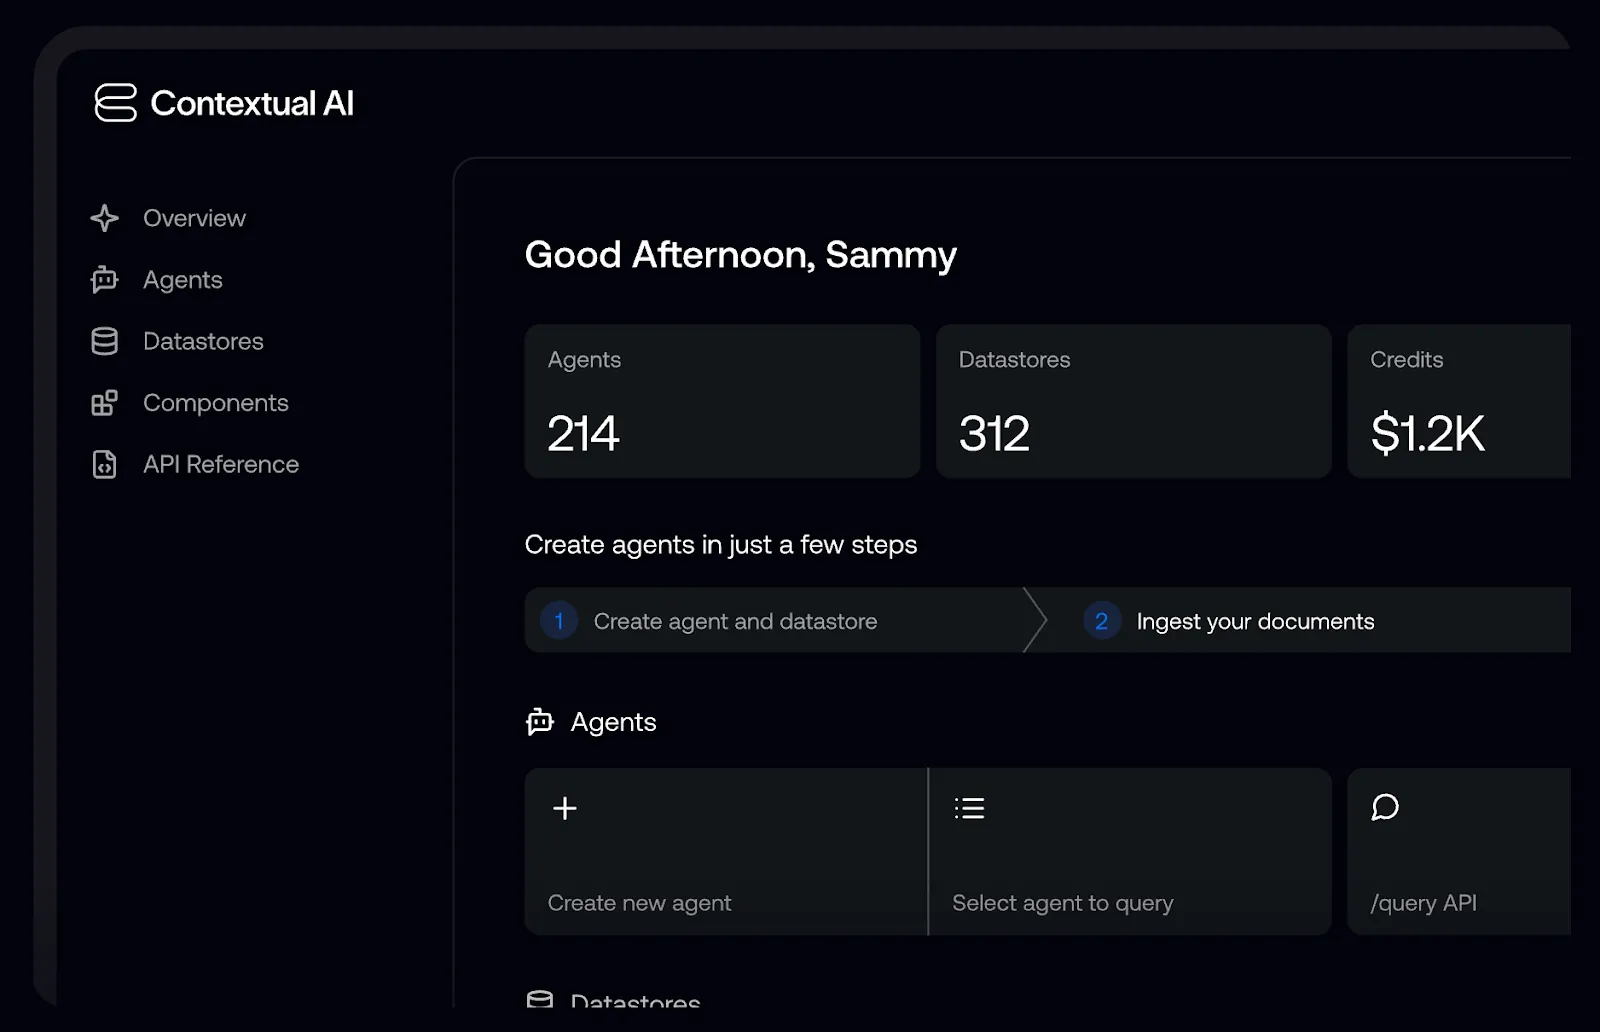Click the plus icon for new agent
The height and width of the screenshot is (1032, 1600).
pyautogui.click(x=565, y=808)
